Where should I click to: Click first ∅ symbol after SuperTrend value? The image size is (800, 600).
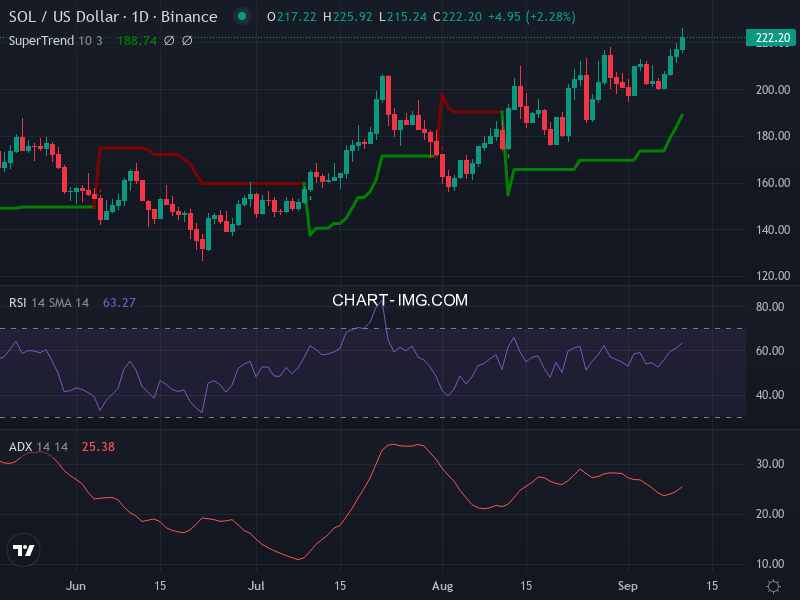coord(169,40)
